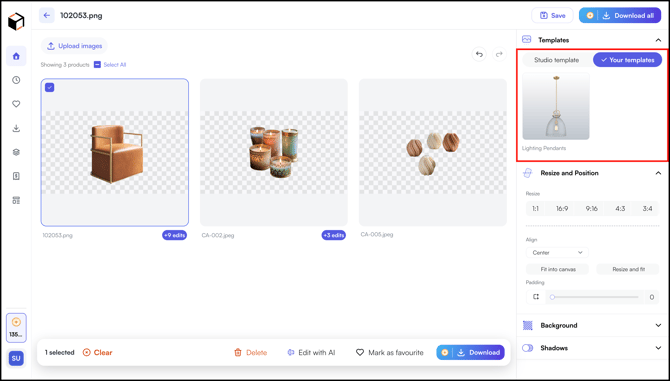Go to Home in the sidebar
This screenshot has width=670, height=381.
tap(16, 56)
